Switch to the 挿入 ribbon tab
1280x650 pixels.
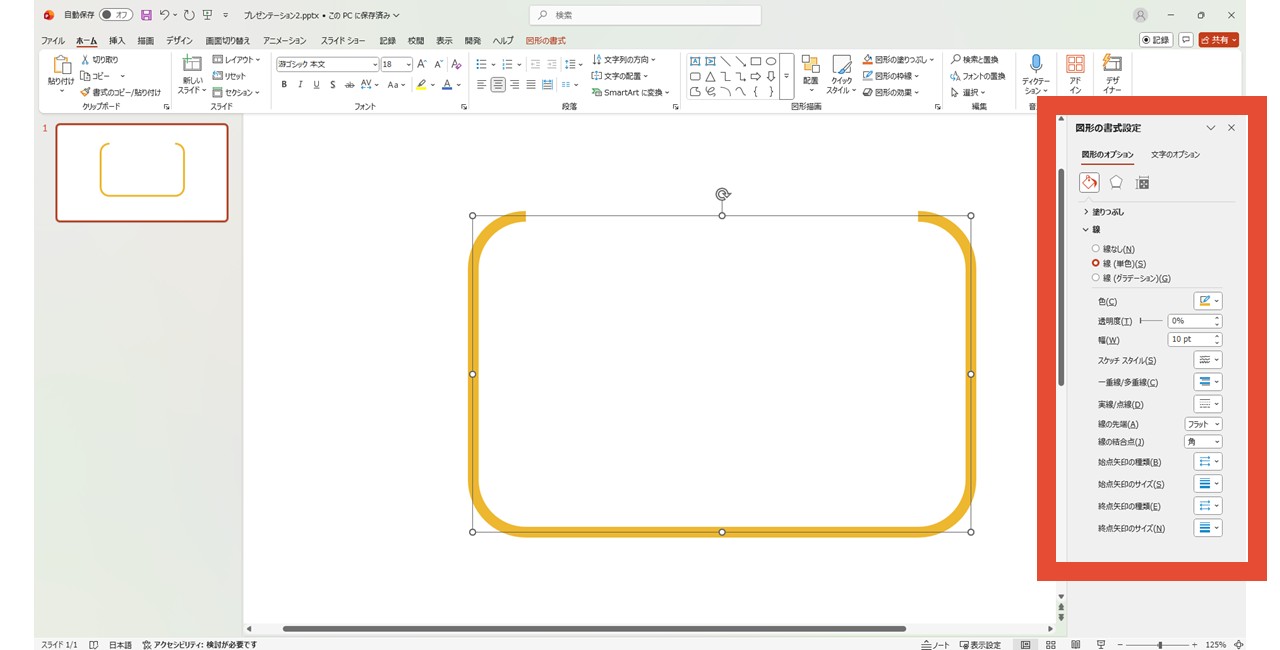[x=117, y=41]
